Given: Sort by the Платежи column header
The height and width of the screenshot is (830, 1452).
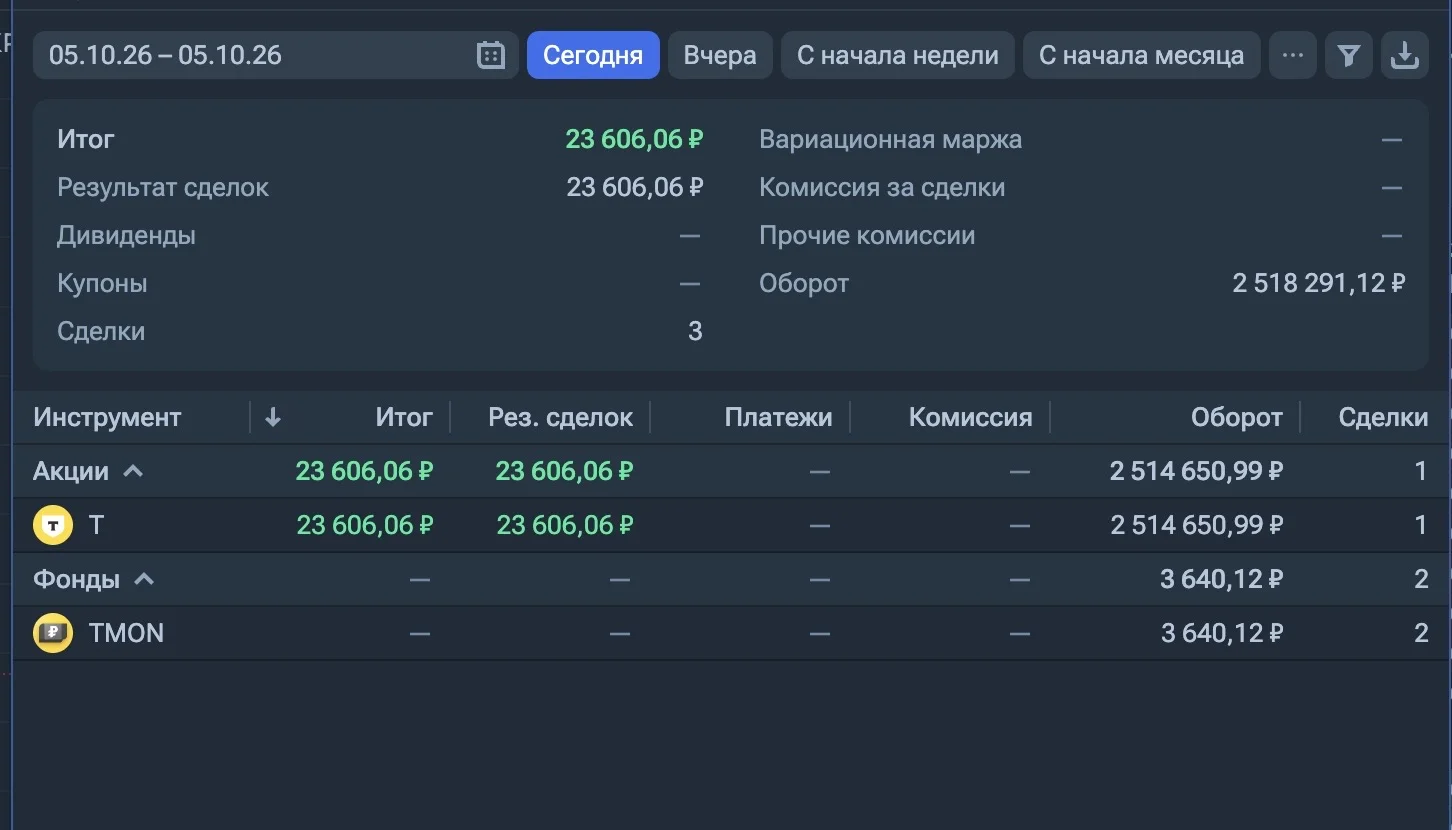Looking at the screenshot, I should pos(778,418).
